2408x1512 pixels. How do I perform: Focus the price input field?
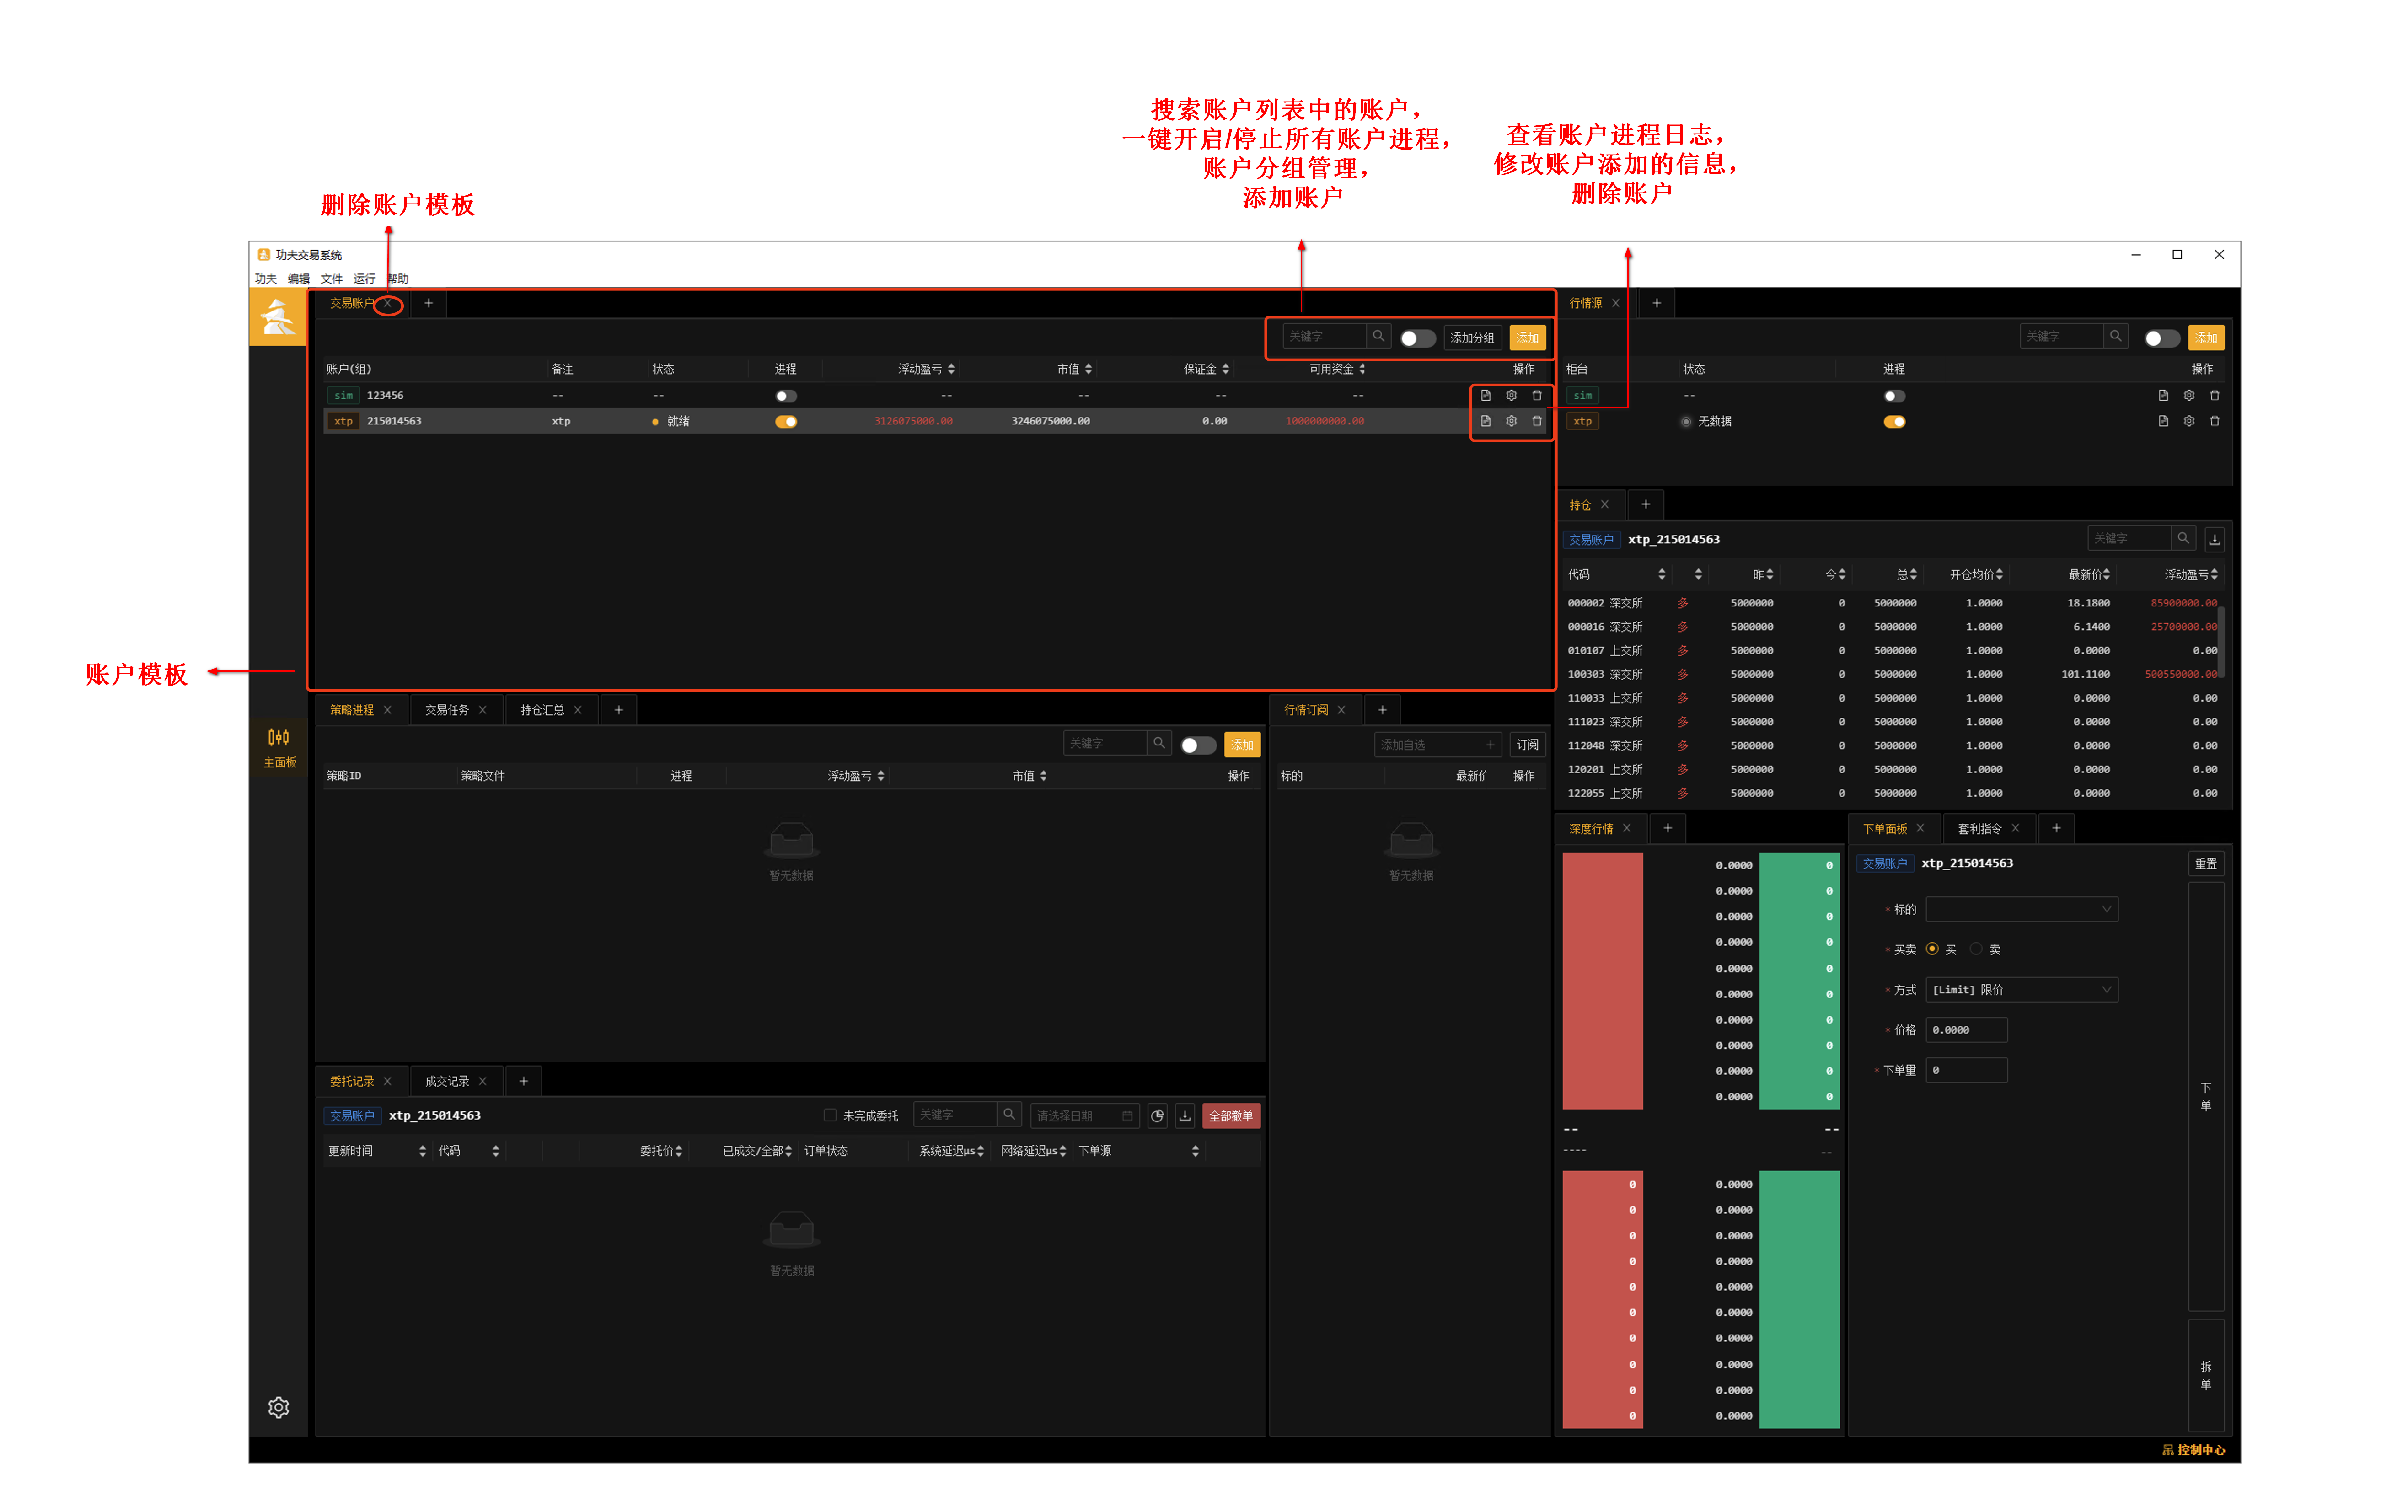(x=1967, y=1031)
